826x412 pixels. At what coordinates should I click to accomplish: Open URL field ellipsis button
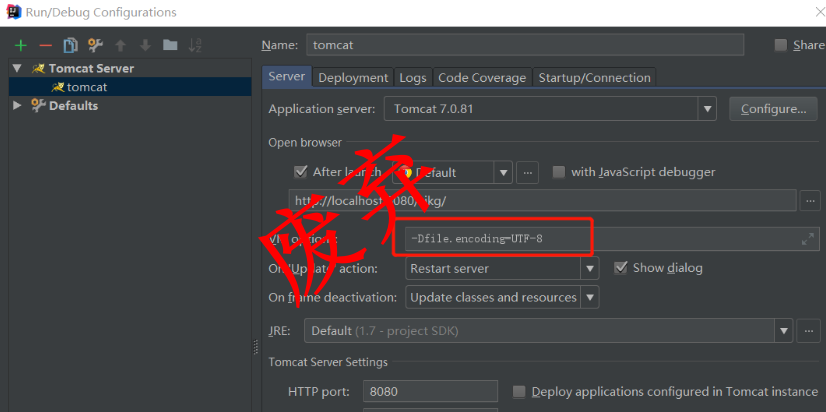click(x=810, y=200)
